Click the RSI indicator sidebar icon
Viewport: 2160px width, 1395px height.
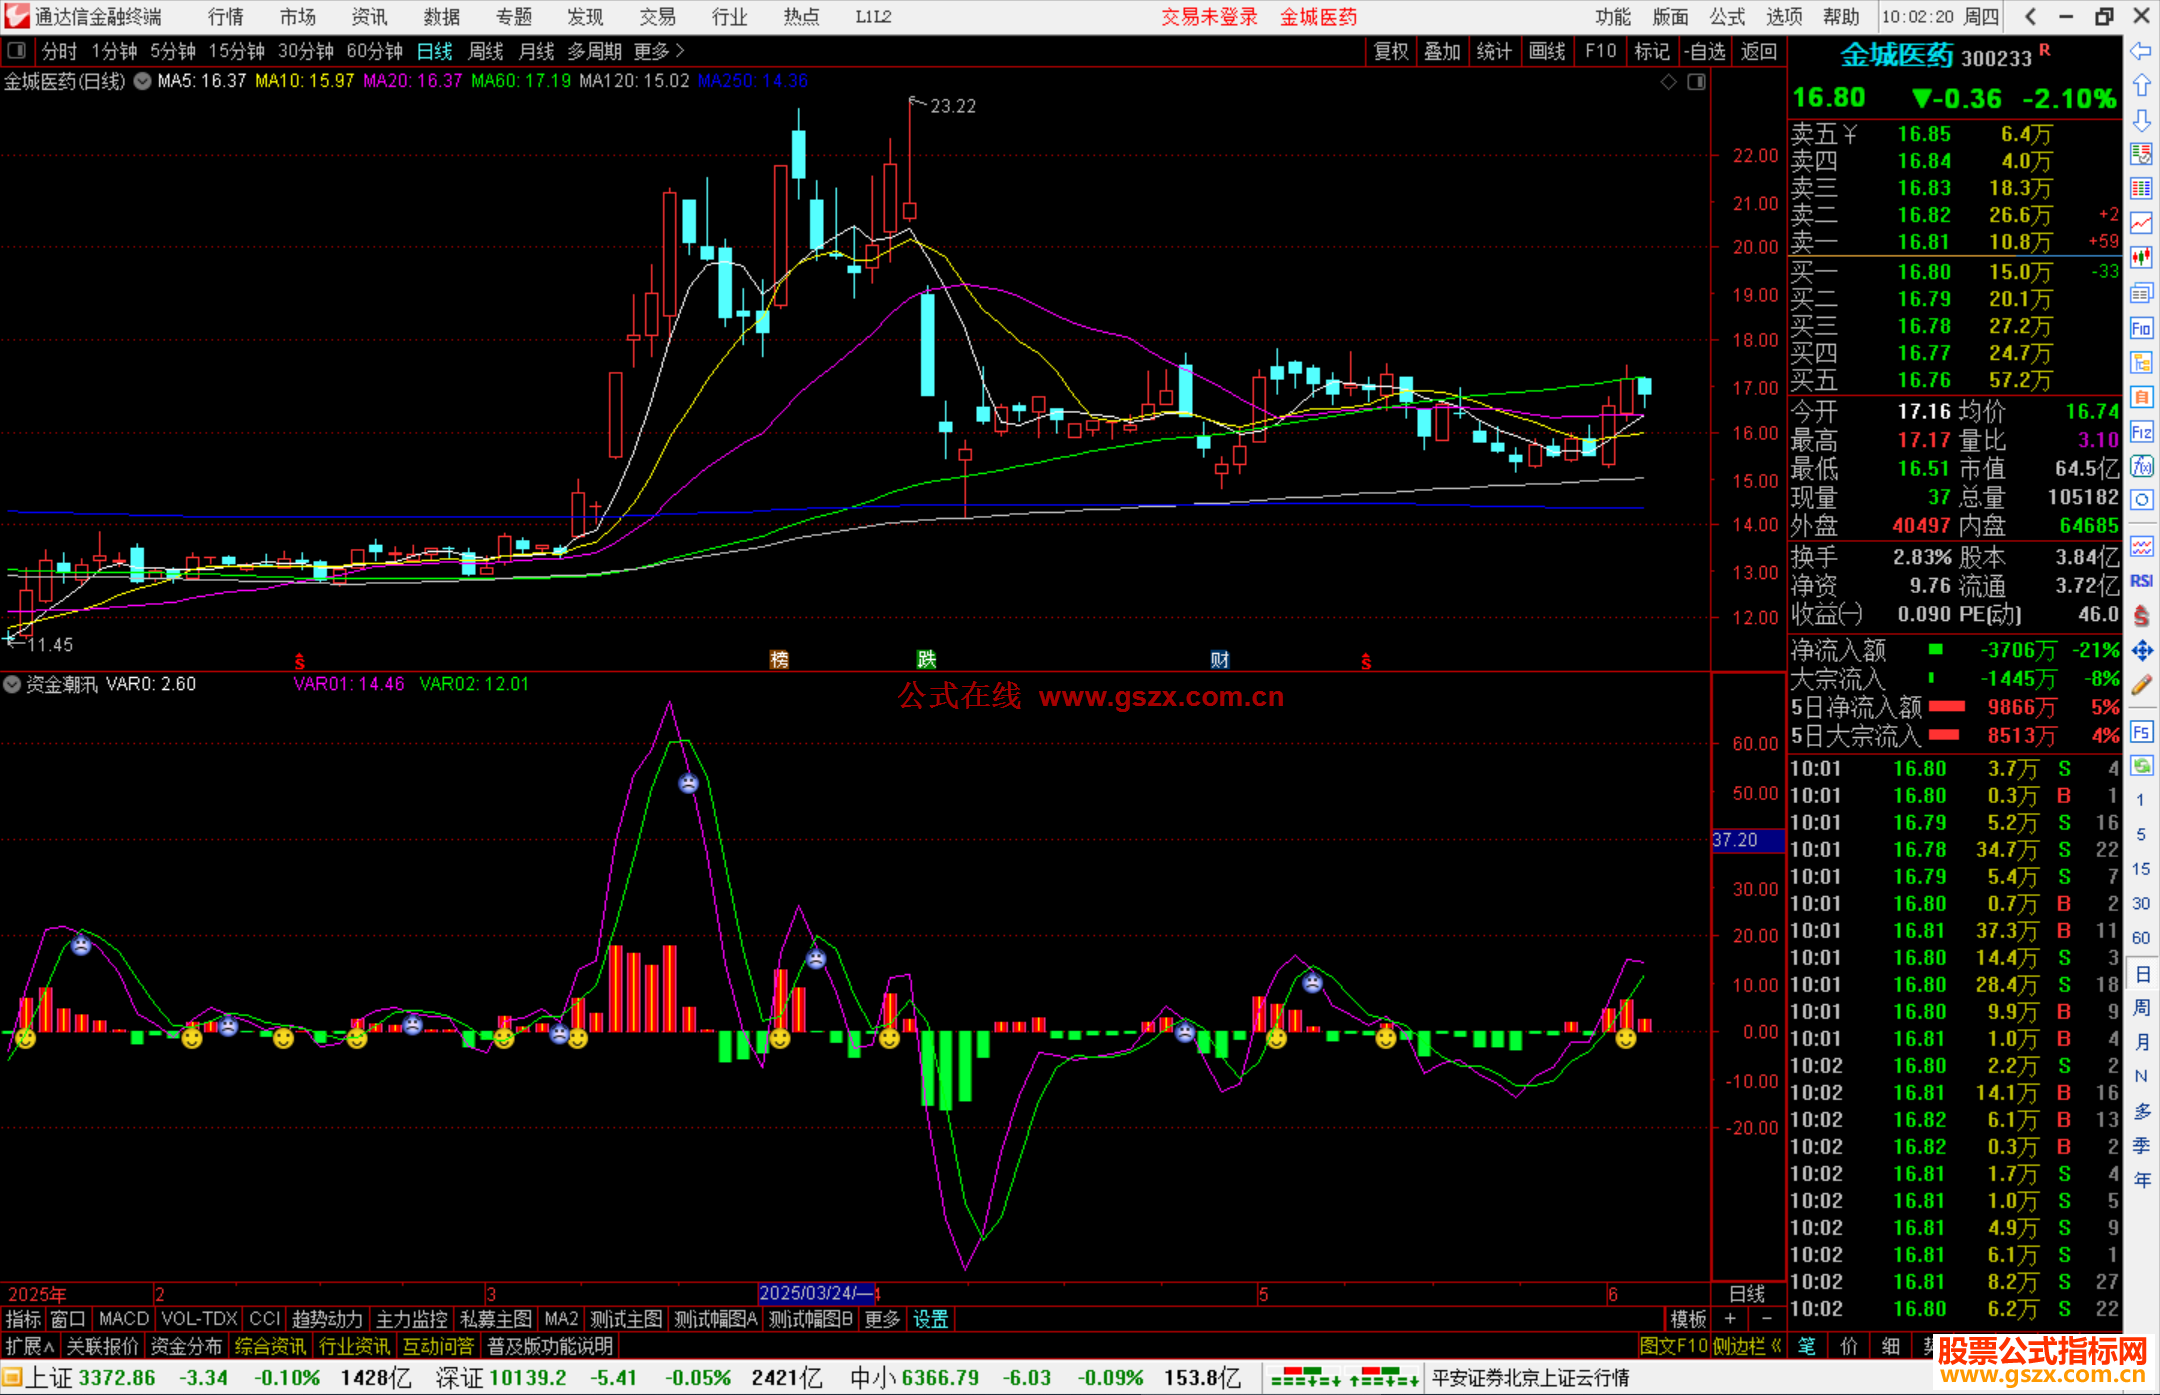tap(2141, 581)
